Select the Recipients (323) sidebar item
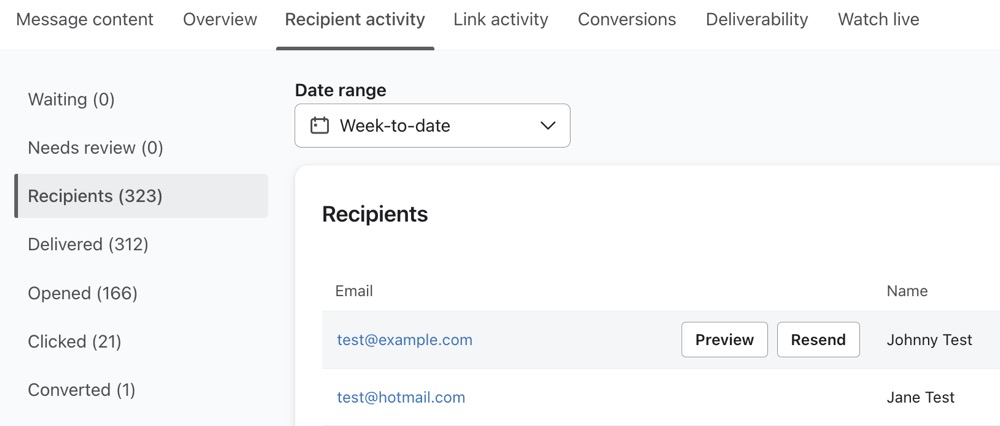1000x426 pixels. tap(95, 196)
